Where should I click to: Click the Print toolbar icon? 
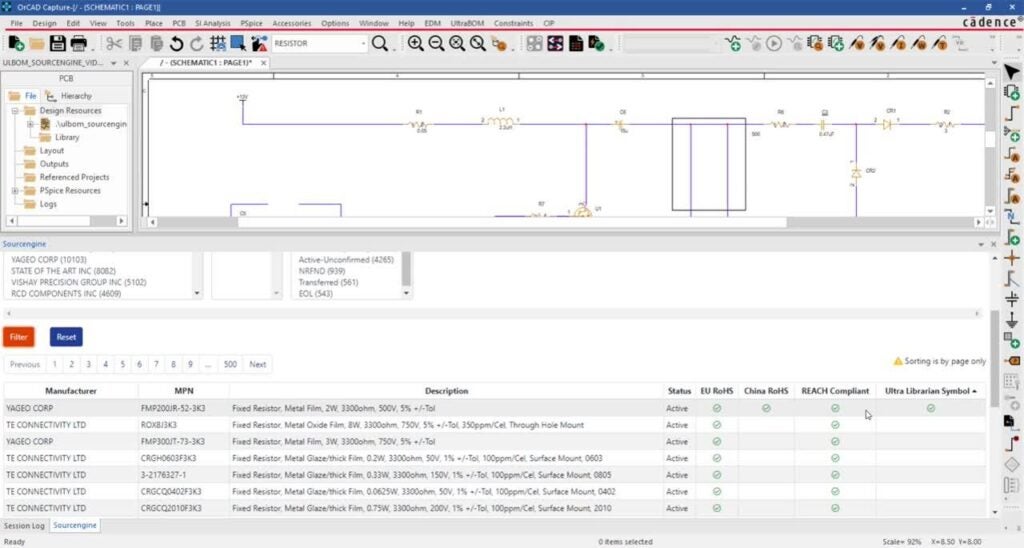[78, 44]
